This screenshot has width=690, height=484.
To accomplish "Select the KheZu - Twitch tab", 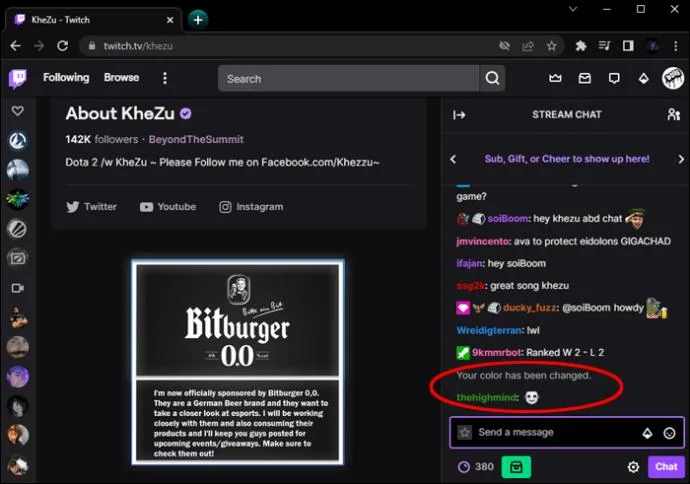I will point(93,20).
